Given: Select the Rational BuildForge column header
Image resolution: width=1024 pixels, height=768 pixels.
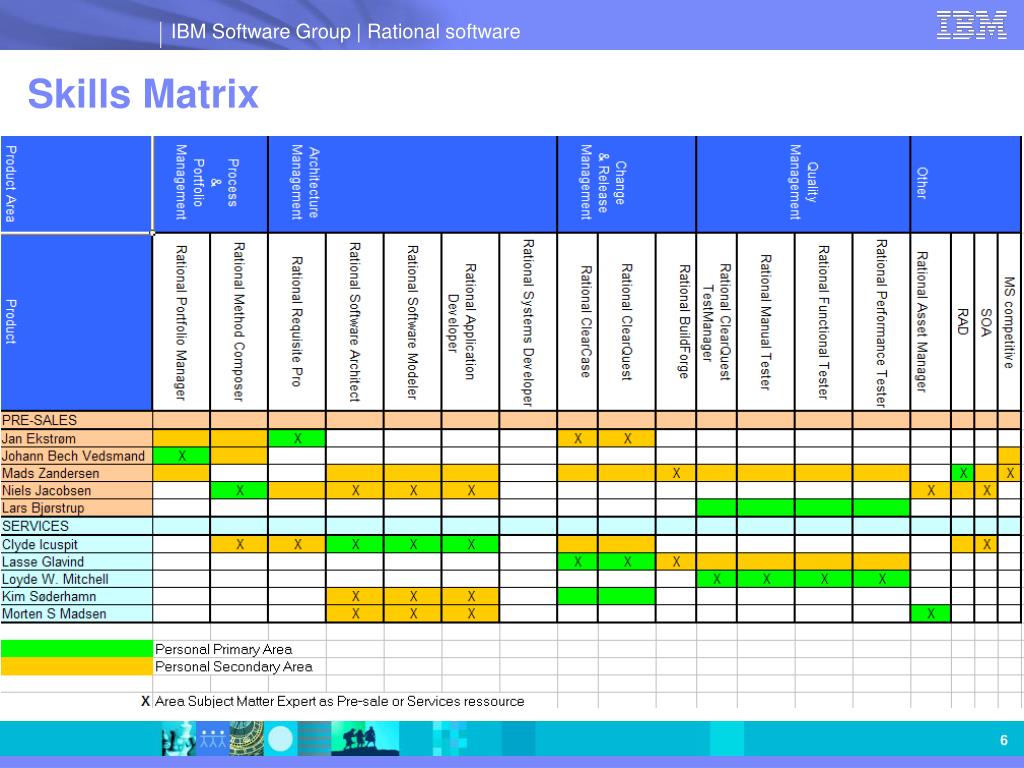Looking at the screenshot, I should click(676, 322).
